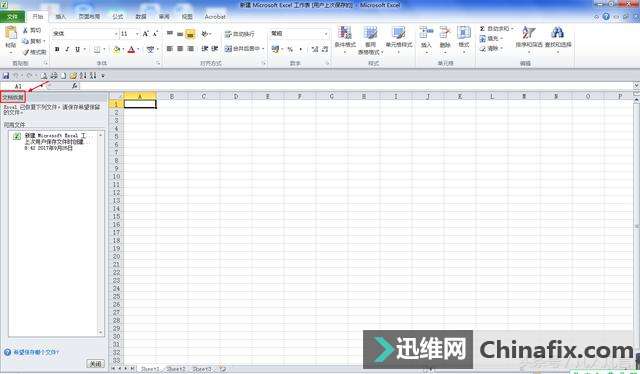640x374 pixels.
Task: Switch to the Acrobat tab
Action: (x=215, y=17)
